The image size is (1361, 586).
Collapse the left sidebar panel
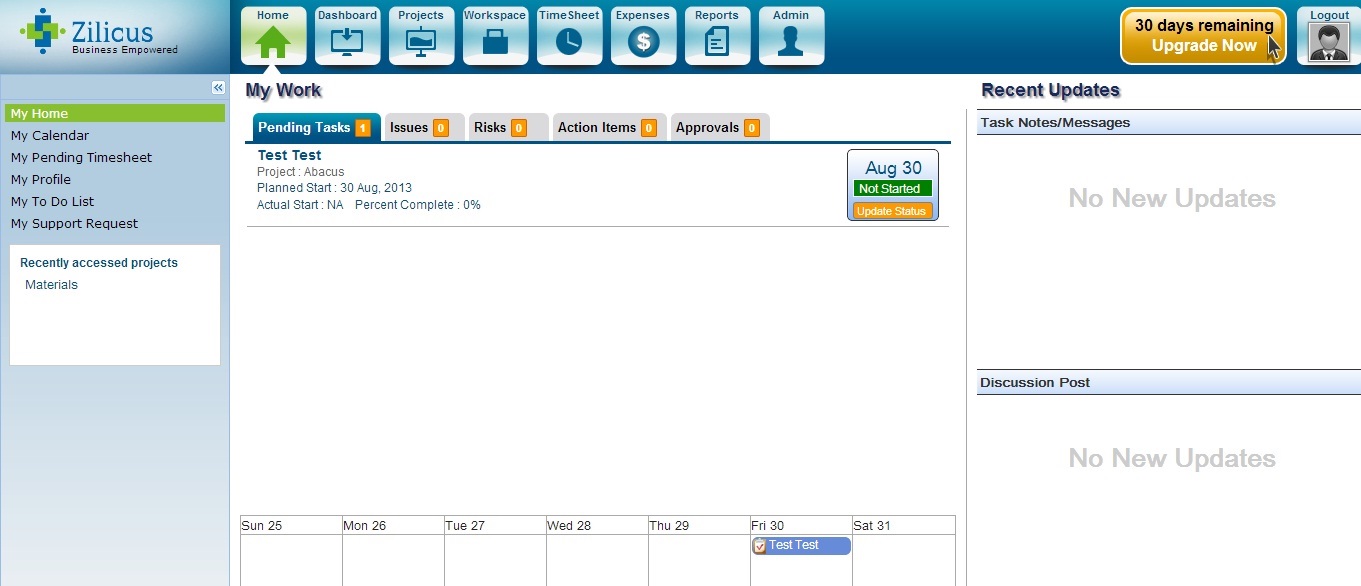click(x=218, y=88)
